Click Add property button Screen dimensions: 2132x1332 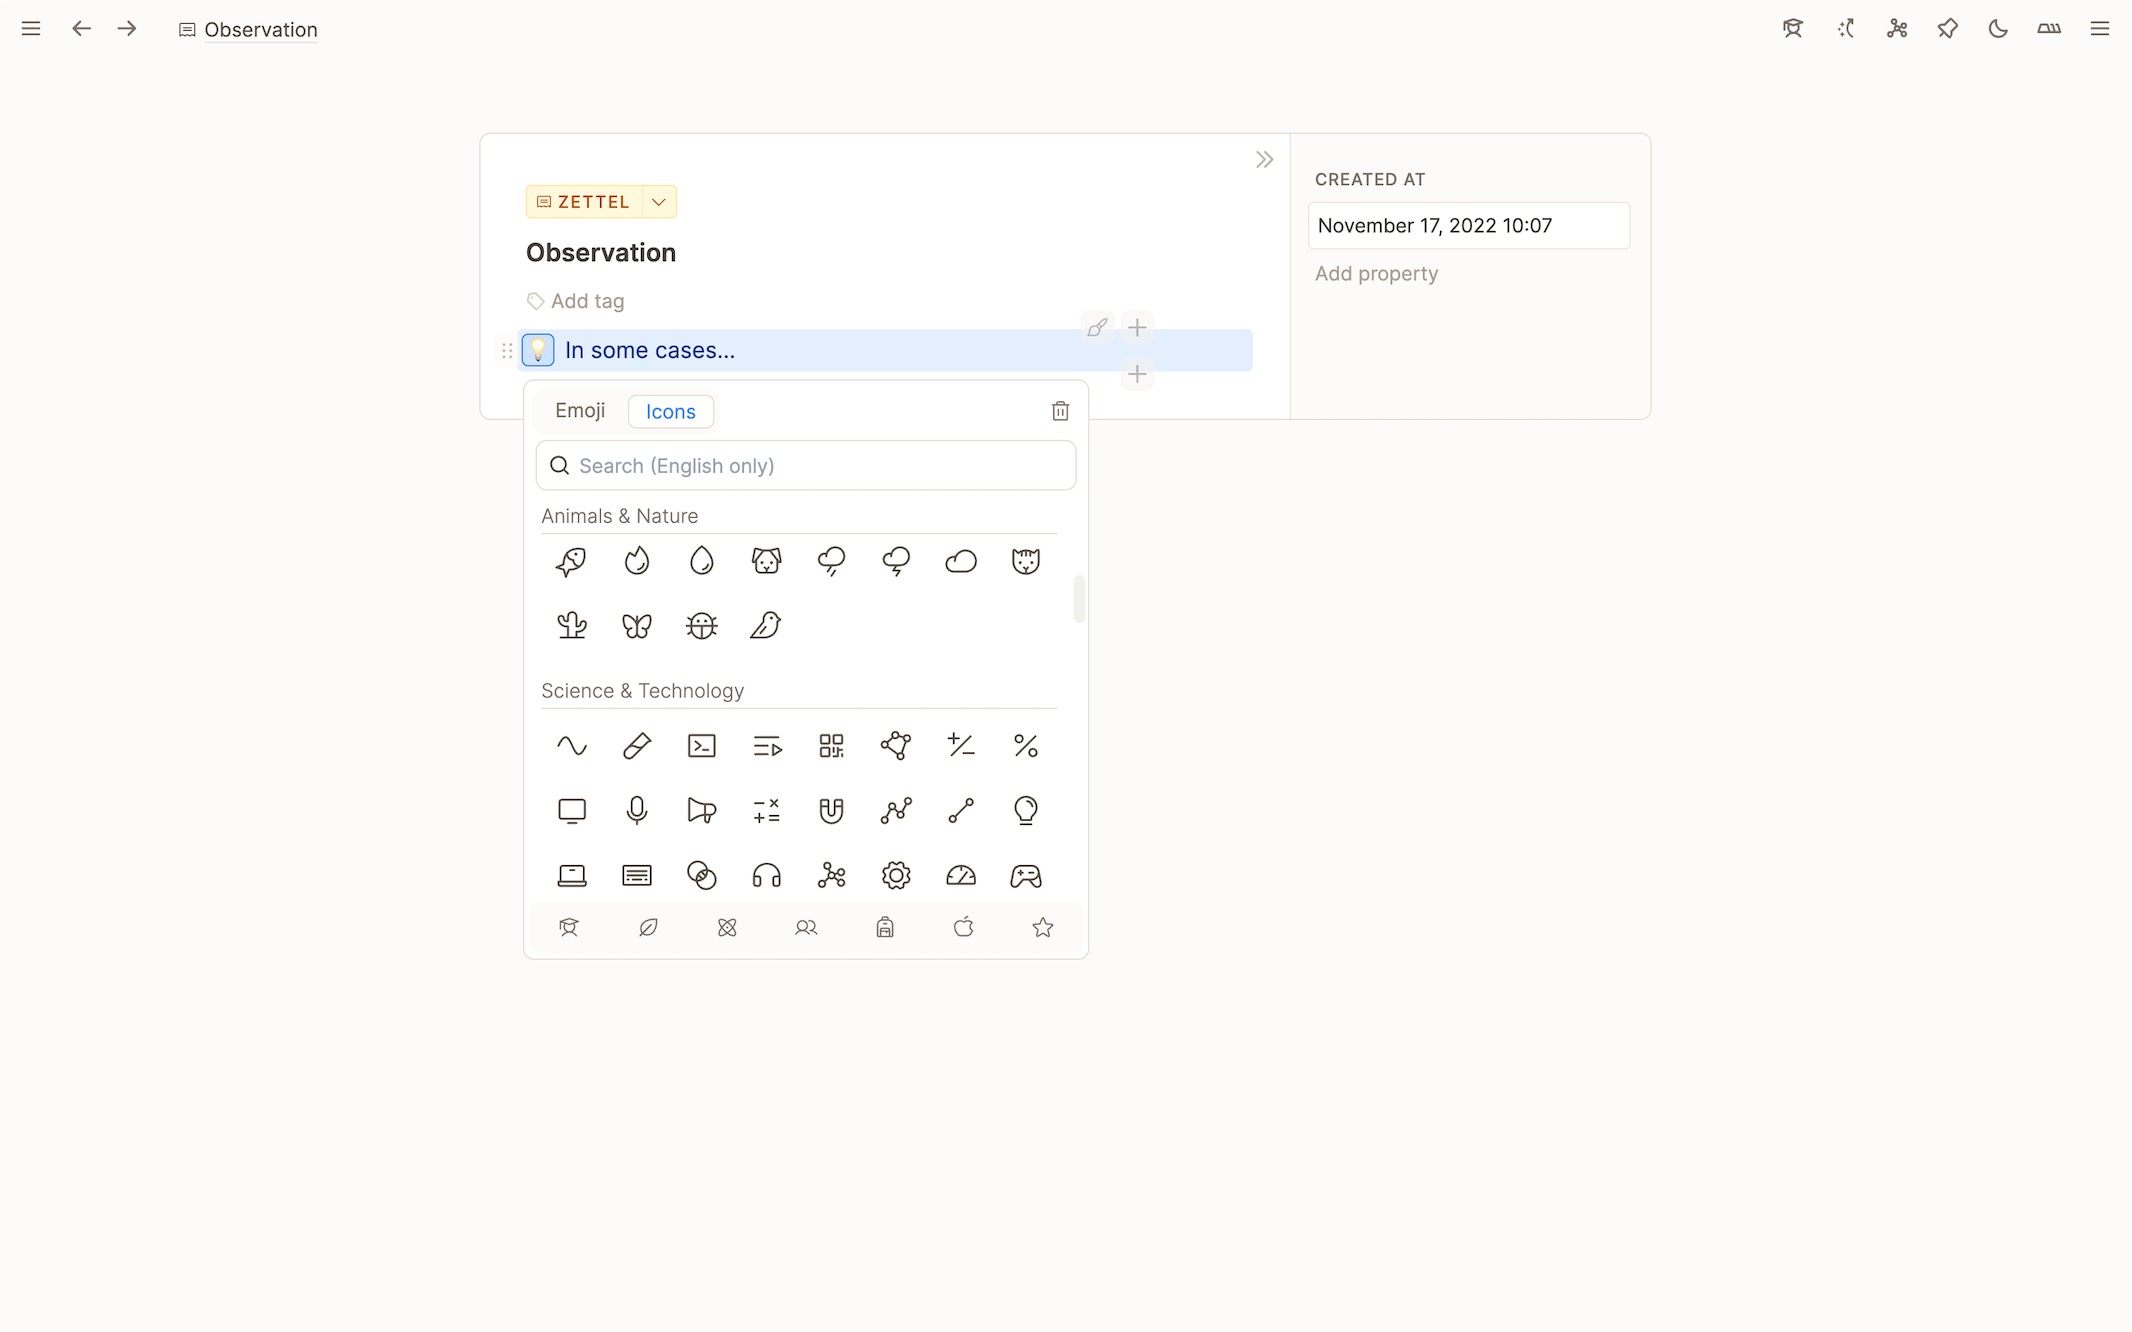pyautogui.click(x=1376, y=273)
